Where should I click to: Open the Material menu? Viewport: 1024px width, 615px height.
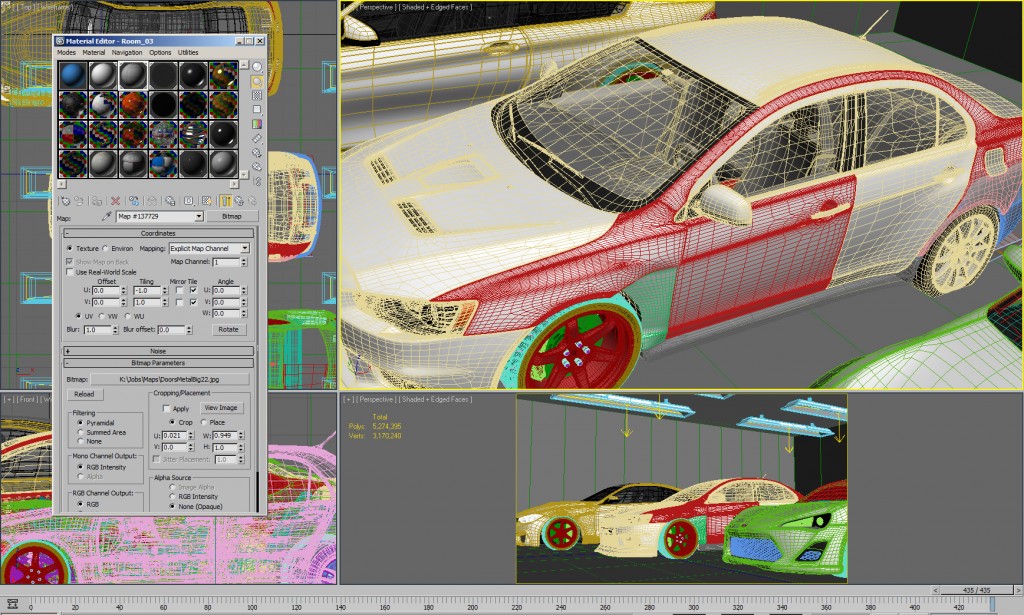point(94,52)
